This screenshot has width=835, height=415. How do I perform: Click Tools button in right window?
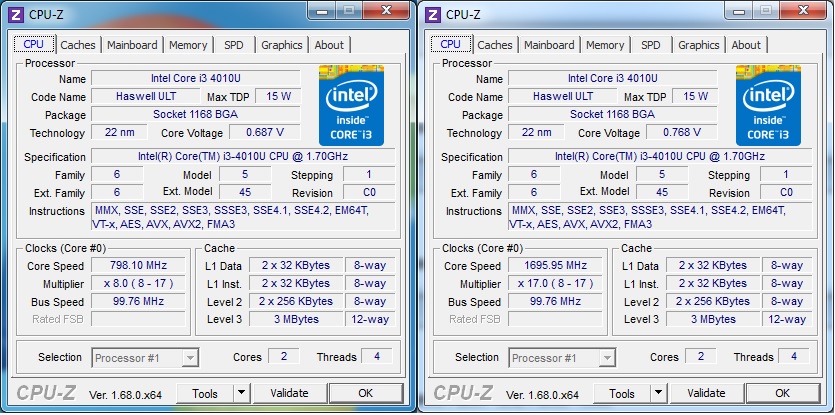tap(622, 394)
